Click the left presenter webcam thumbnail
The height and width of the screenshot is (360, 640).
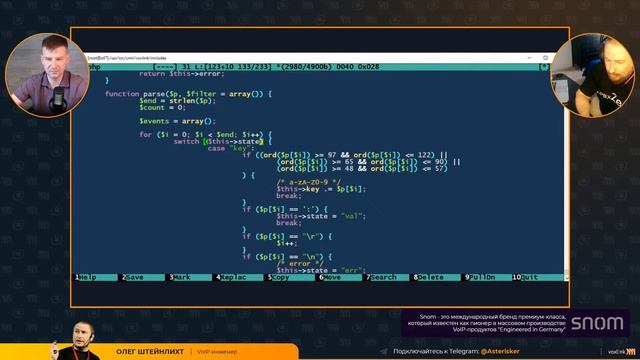[47, 75]
